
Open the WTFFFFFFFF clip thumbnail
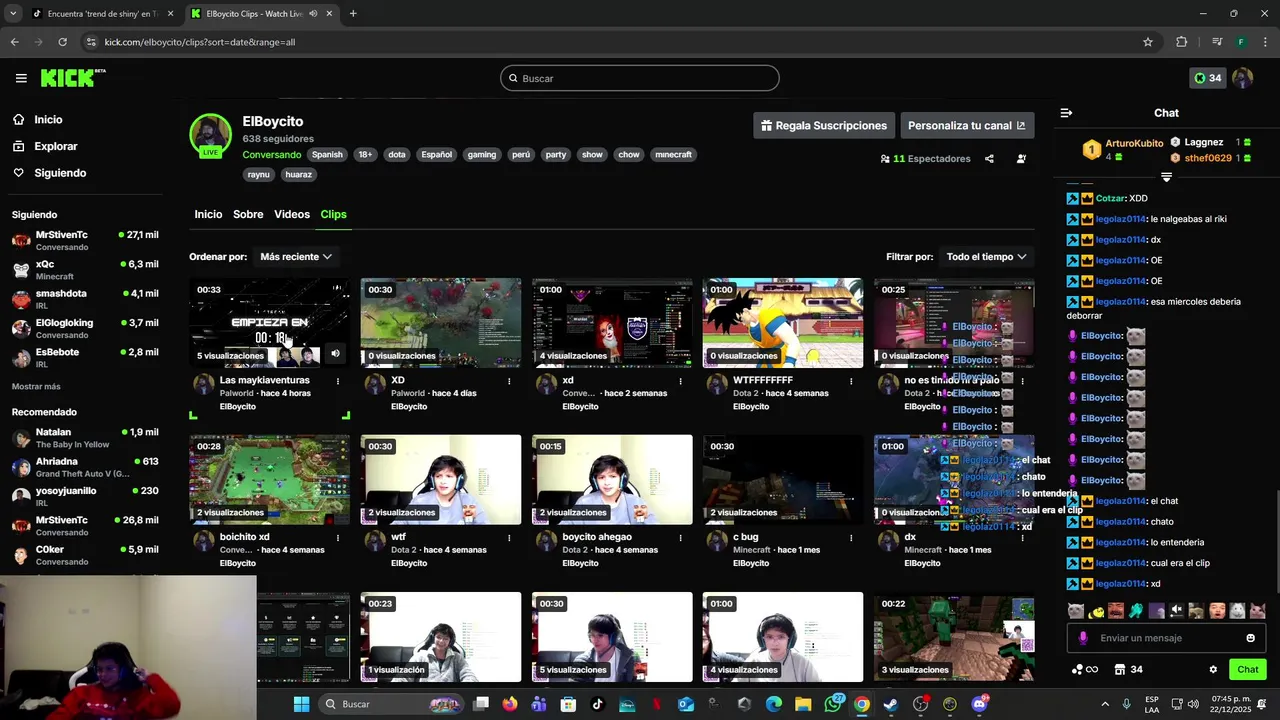783,323
